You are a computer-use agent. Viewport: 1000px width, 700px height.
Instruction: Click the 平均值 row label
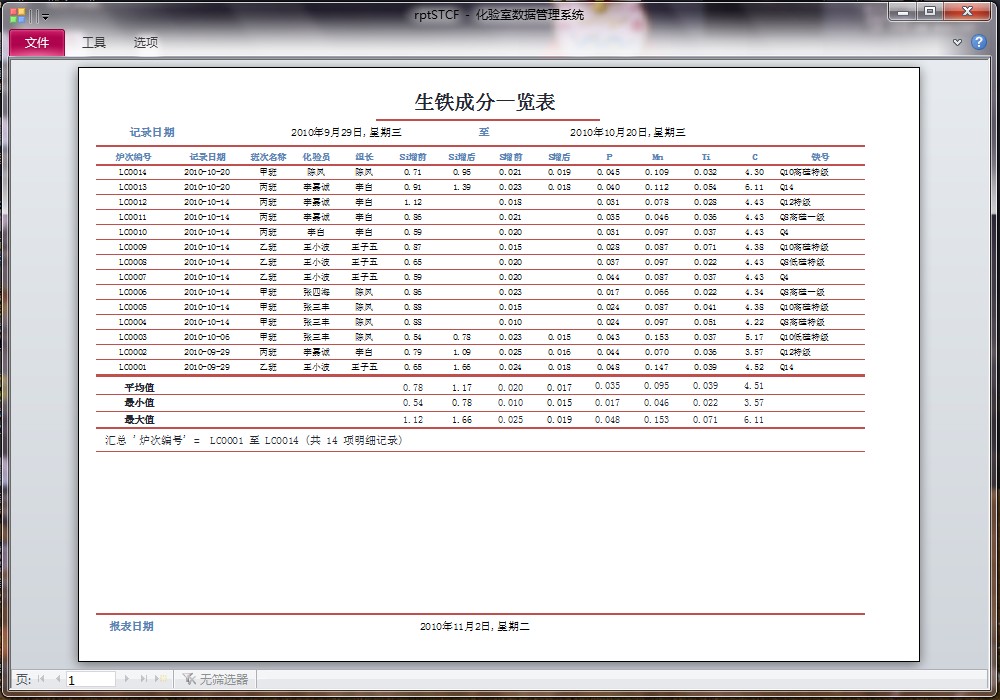tap(139, 388)
